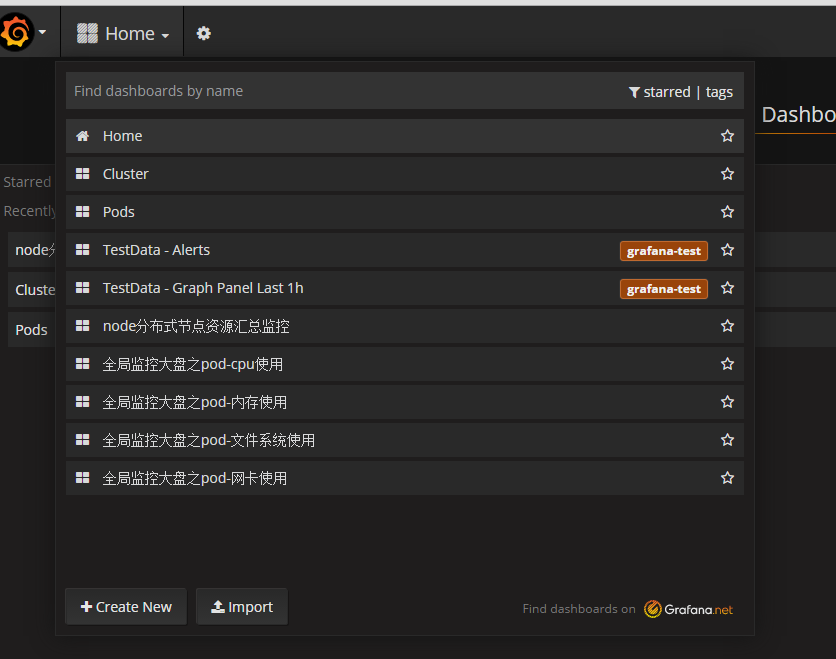
Task: Toggle star on TestData - Alerts
Action: (727, 250)
